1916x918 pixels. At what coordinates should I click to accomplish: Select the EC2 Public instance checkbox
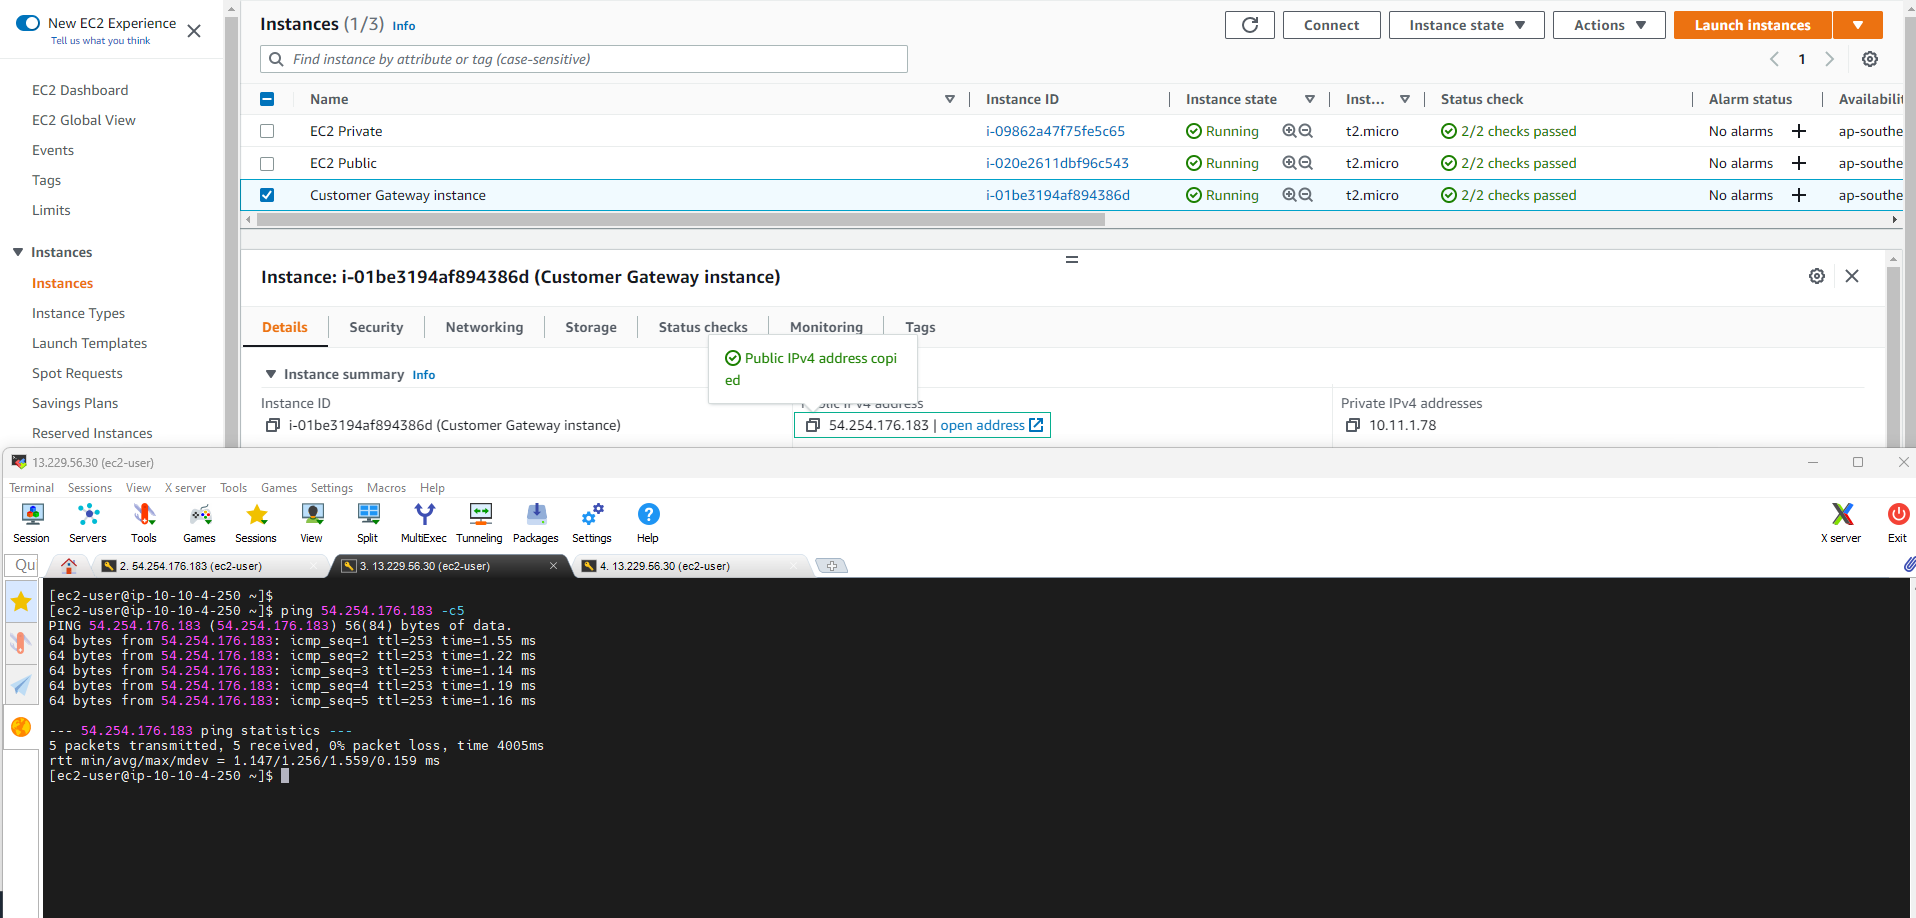[267, 163]
